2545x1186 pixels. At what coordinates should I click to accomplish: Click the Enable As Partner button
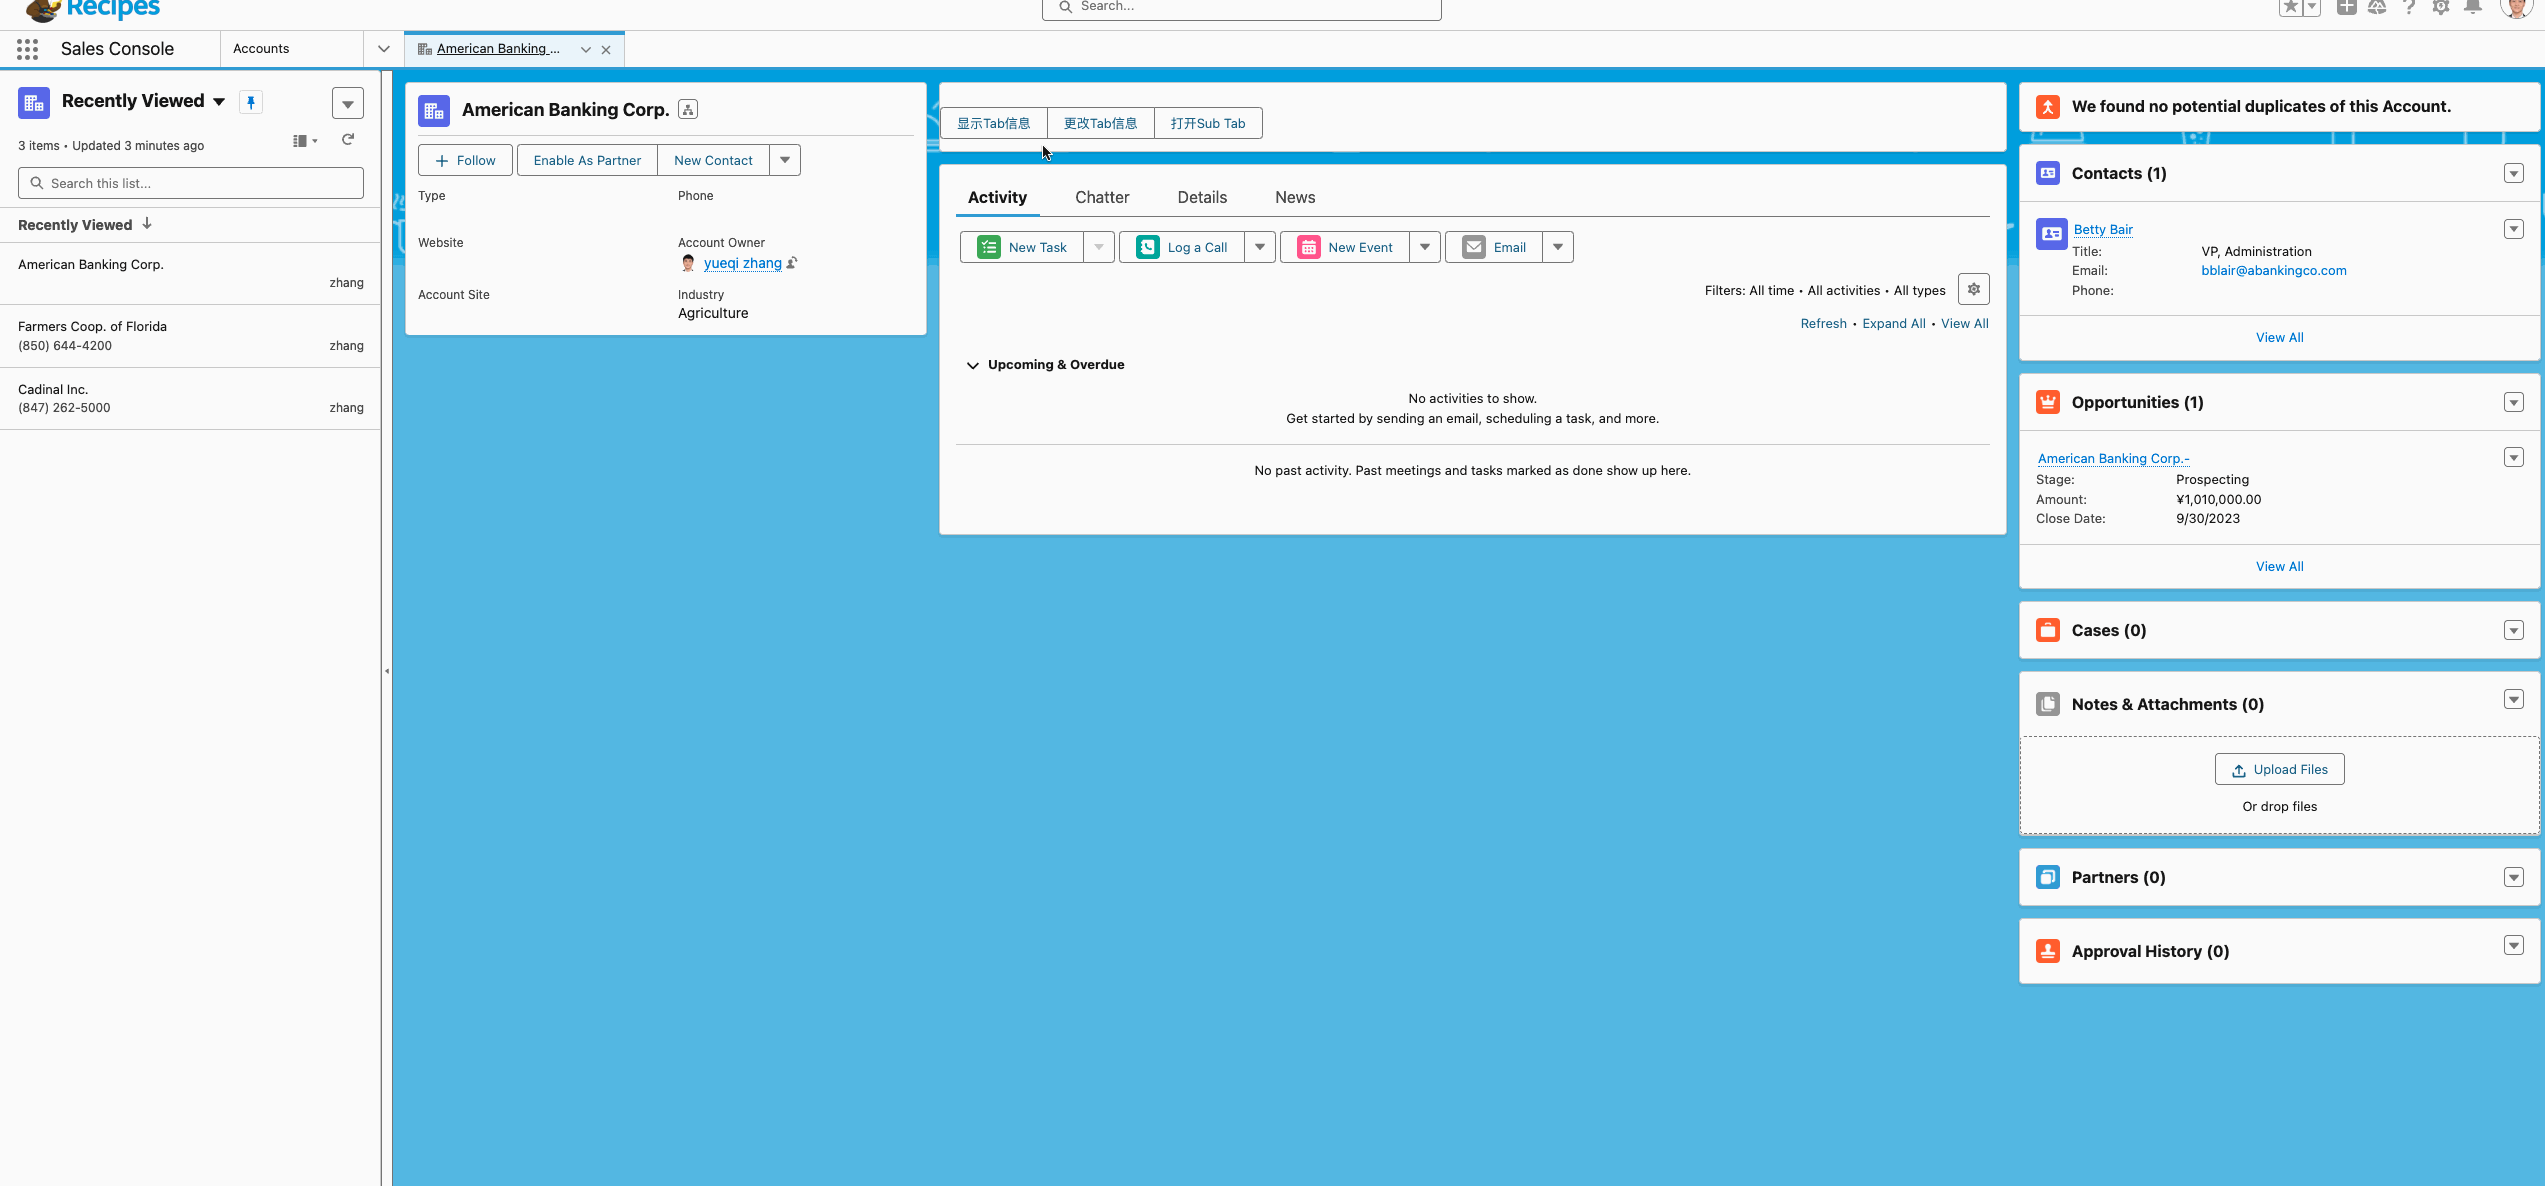[x=586, y=160]
